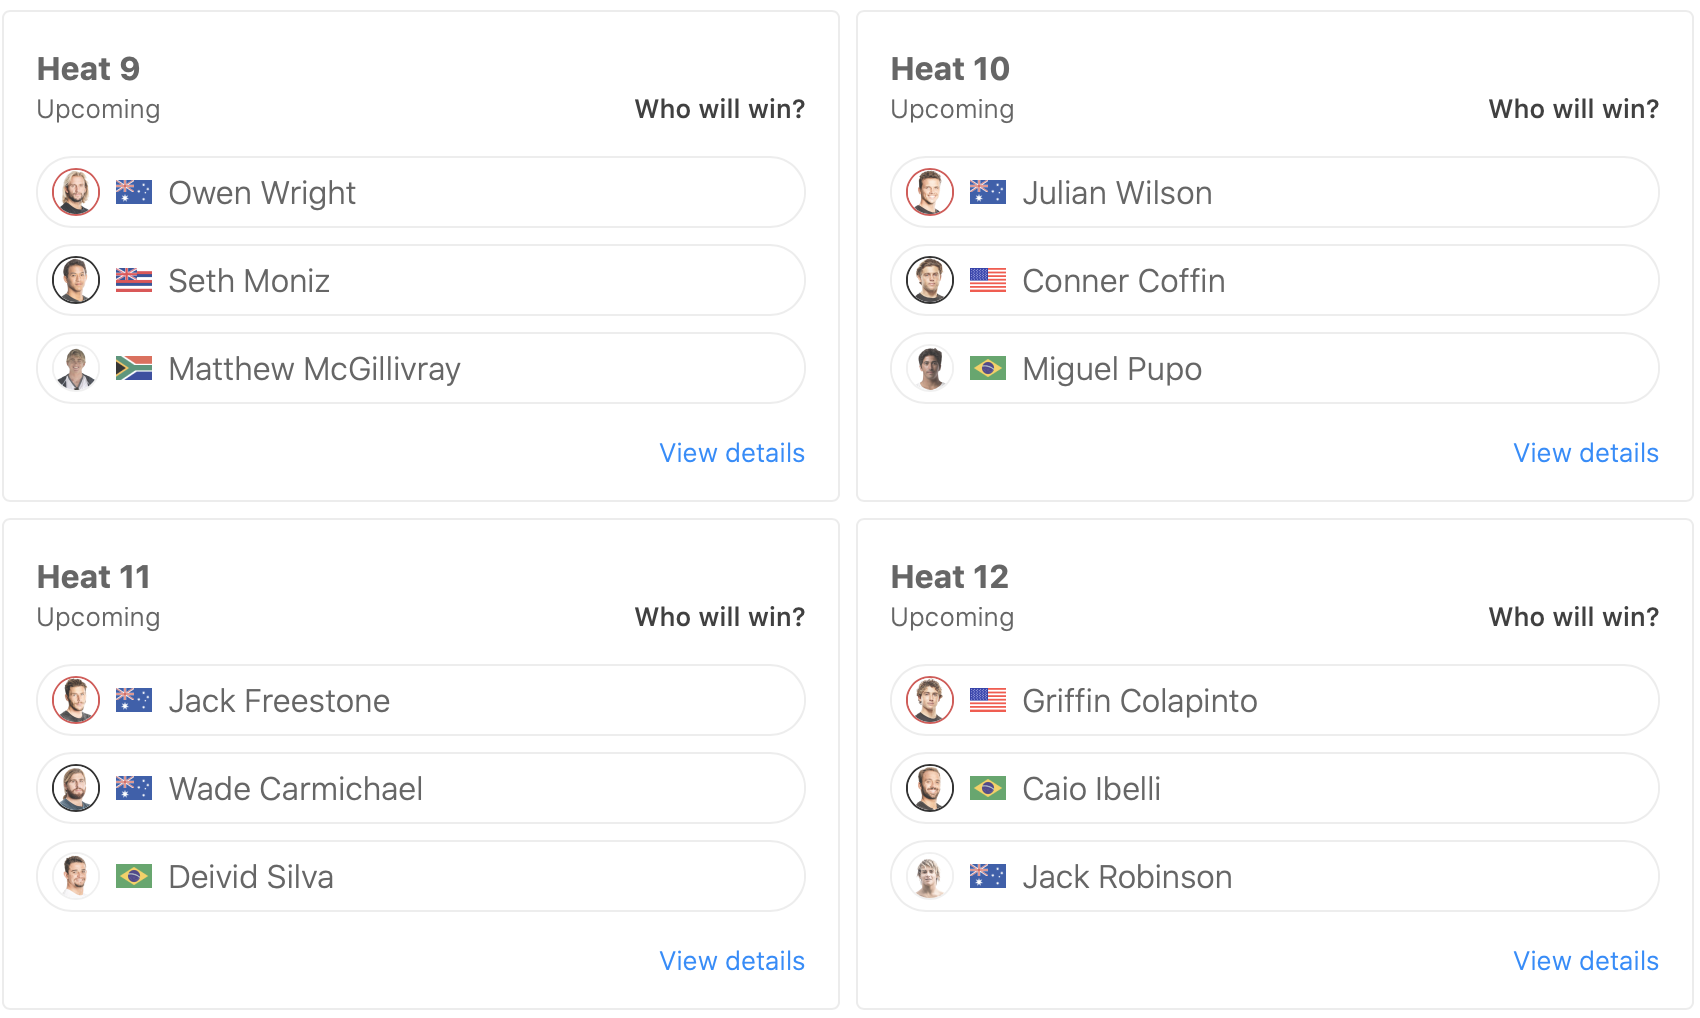Click the South Africa flag beside Matthew McGillivray
This screenshot has height=1018, width=1700.
(x=134, y=368)
